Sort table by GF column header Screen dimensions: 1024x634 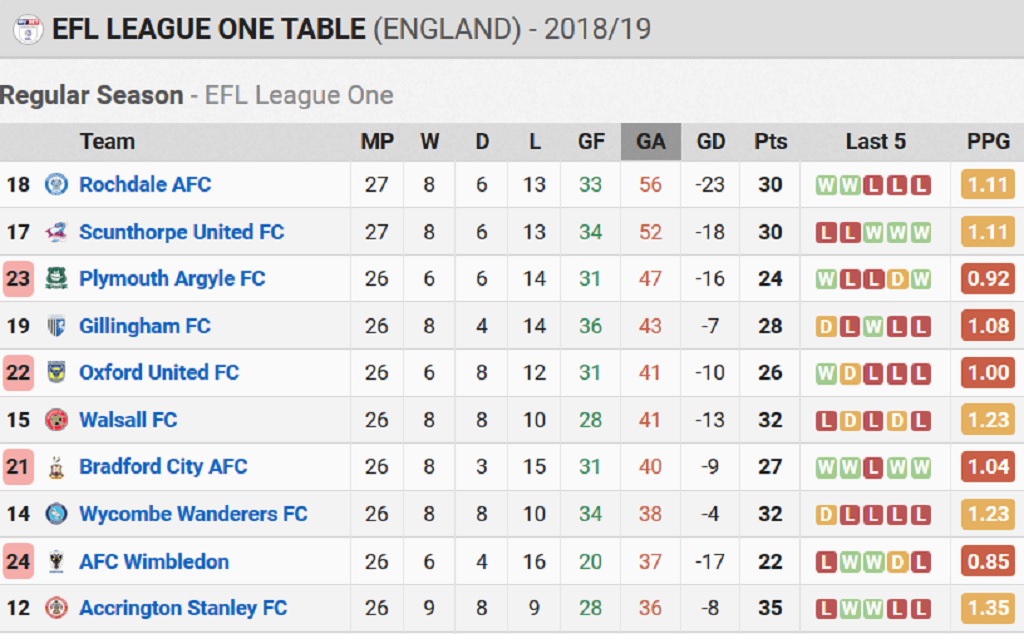coord(591,142)
